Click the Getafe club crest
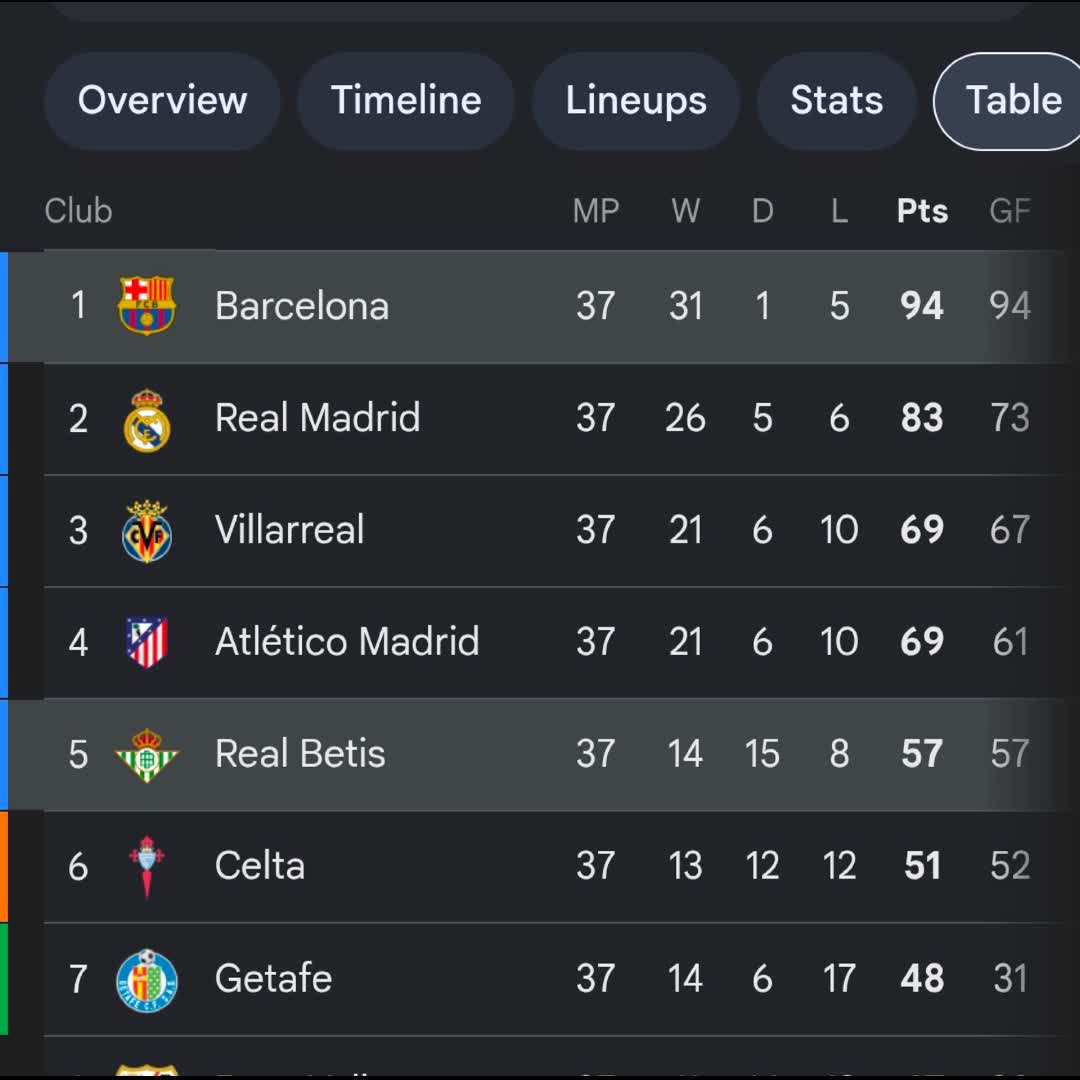 (x=147, y=980)
